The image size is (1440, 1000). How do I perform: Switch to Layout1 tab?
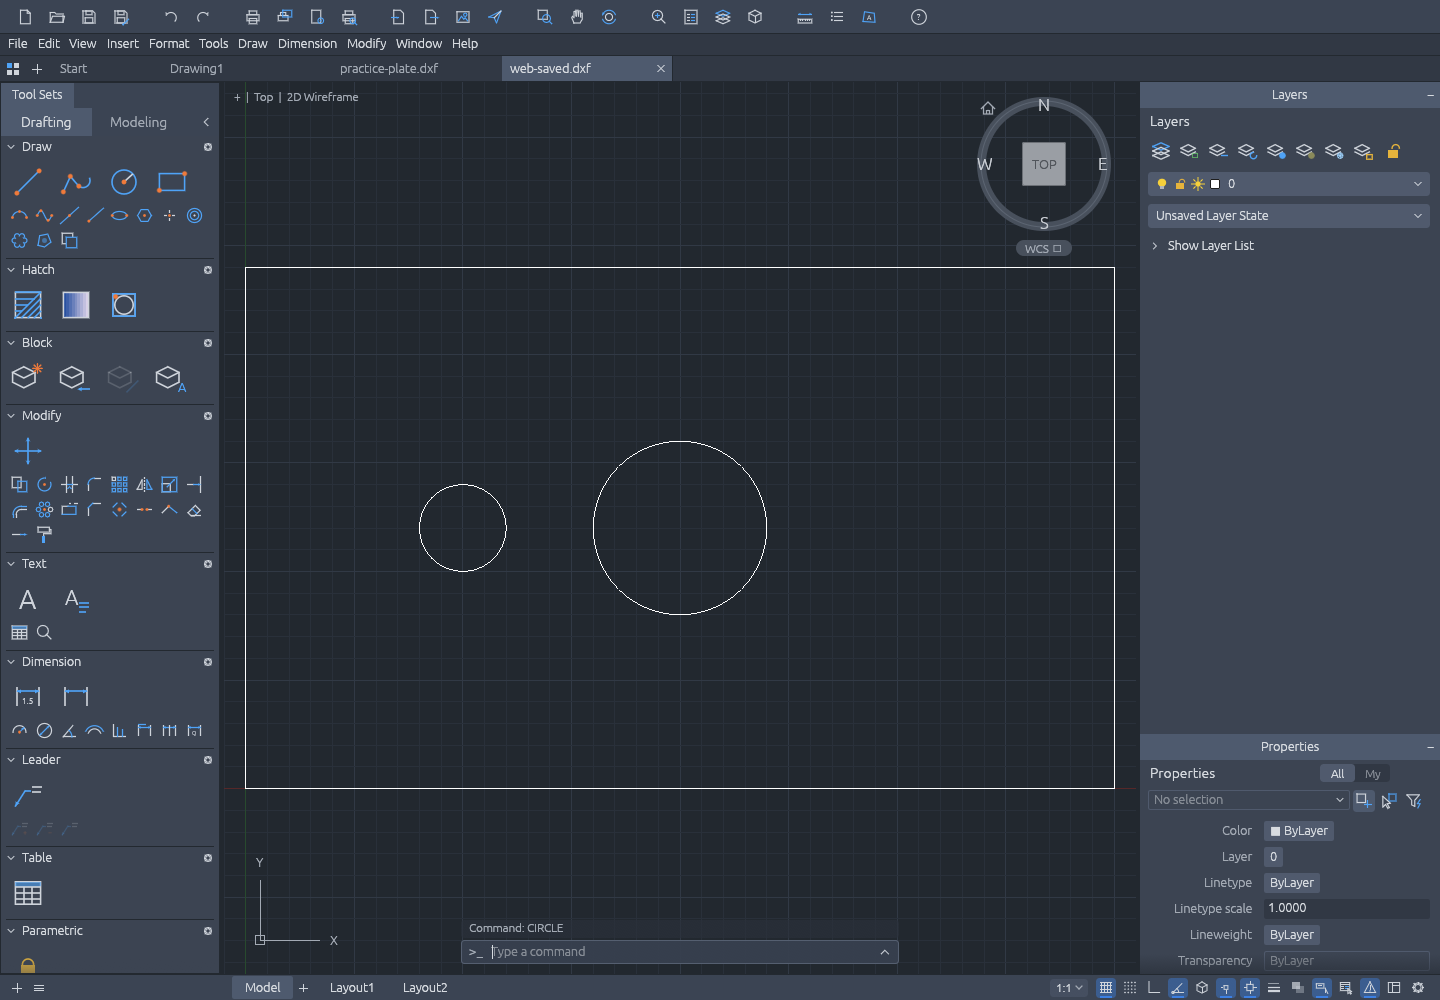click(352, 988)
